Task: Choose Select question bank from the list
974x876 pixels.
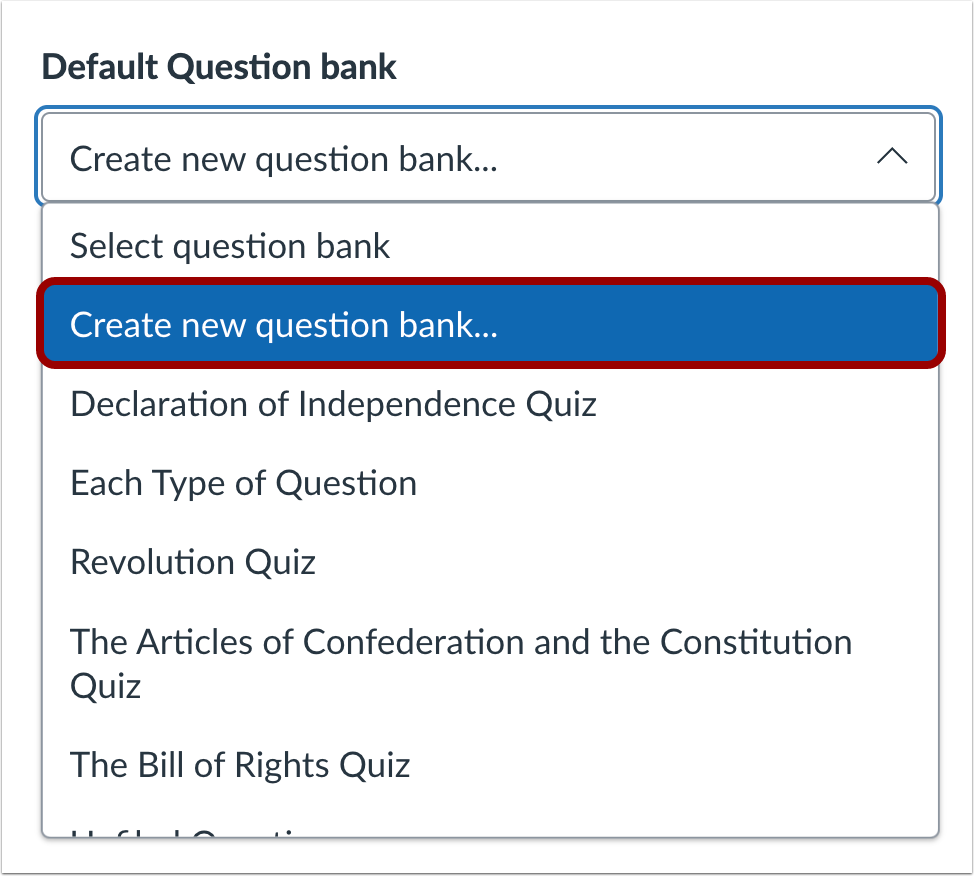Action: click(229, 246)
